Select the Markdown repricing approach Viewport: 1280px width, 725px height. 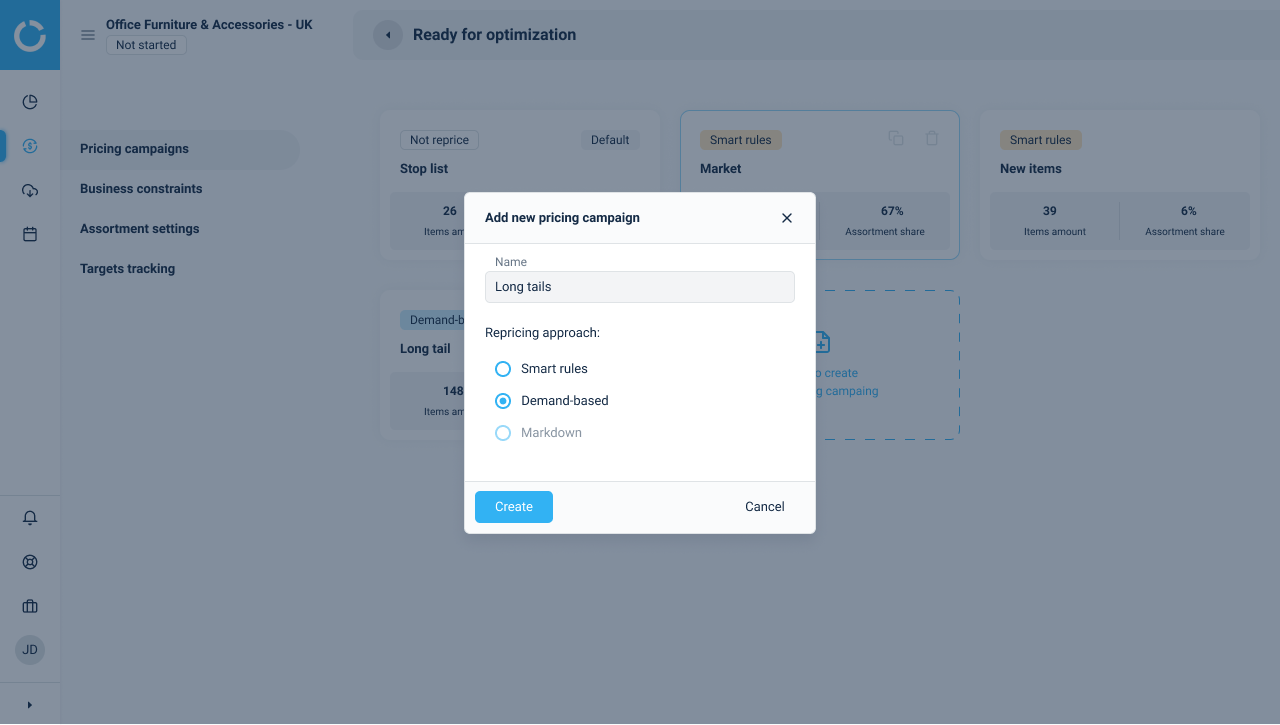pos(503,433)
